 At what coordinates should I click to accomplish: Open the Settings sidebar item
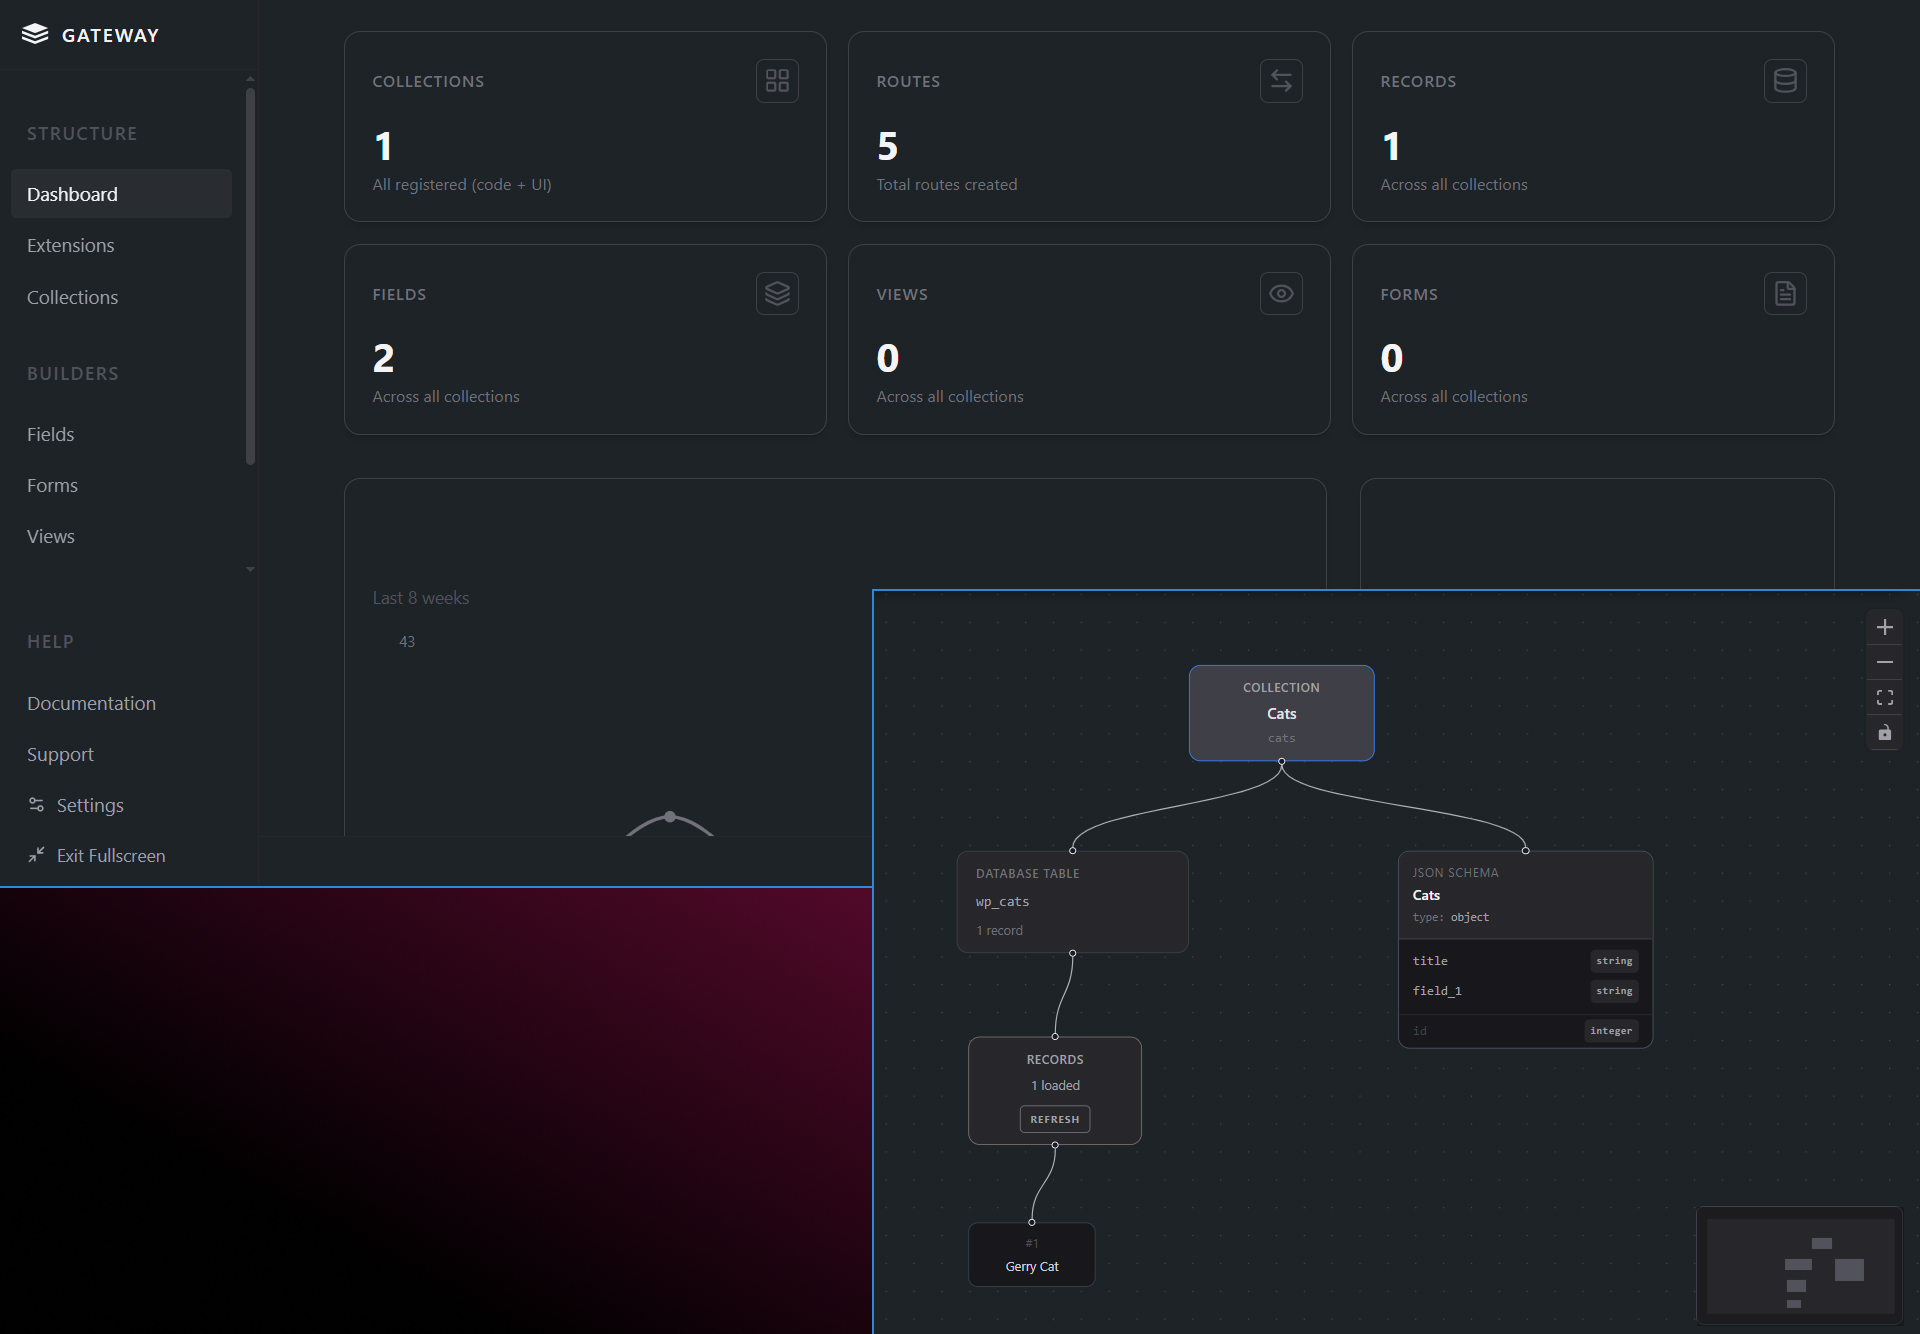[90, 806]
